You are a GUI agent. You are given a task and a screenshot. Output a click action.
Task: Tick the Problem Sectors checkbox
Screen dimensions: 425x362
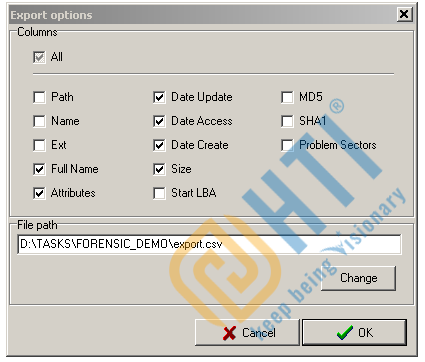(287, 145)
